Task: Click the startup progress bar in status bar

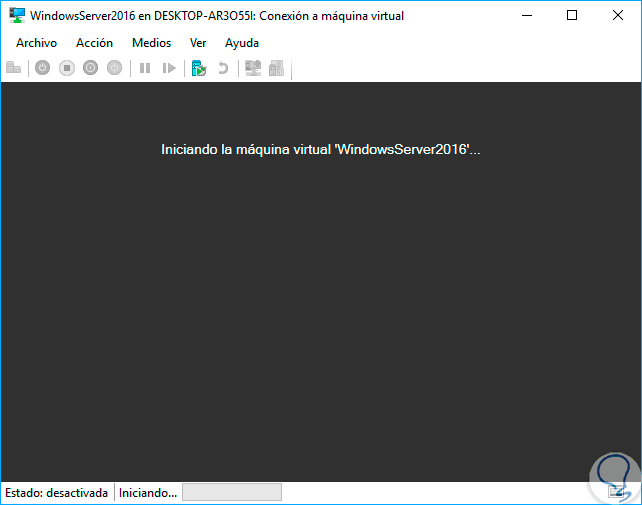Action: [x=232, y=492]
